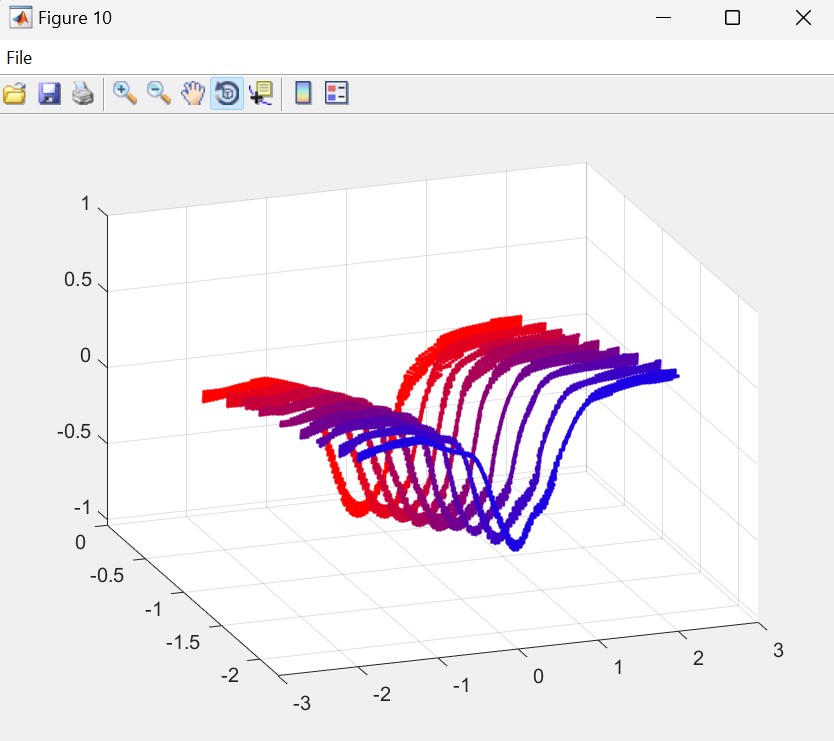Click the 0.5 tick label on the vertical axis
Image resolution: width=834 pixels, height=741 pixels.
[x=78, y=280]
